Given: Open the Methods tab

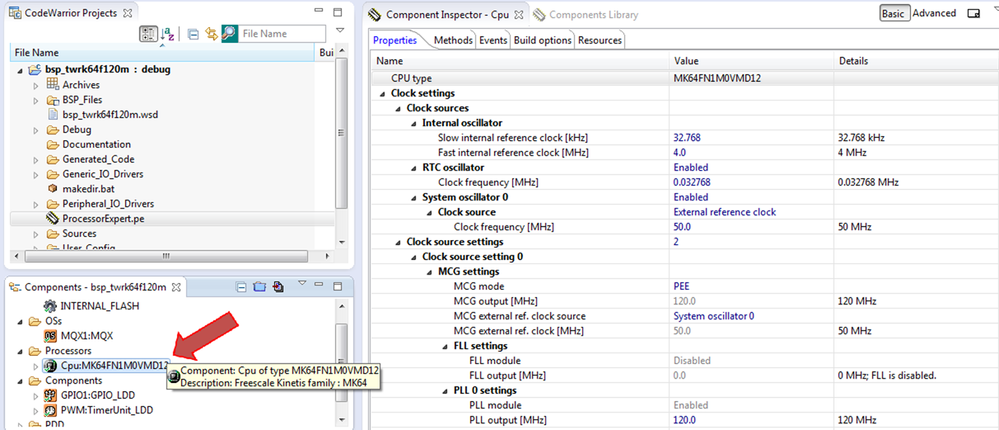Looking at the screenshot, I should click(453, 40).
